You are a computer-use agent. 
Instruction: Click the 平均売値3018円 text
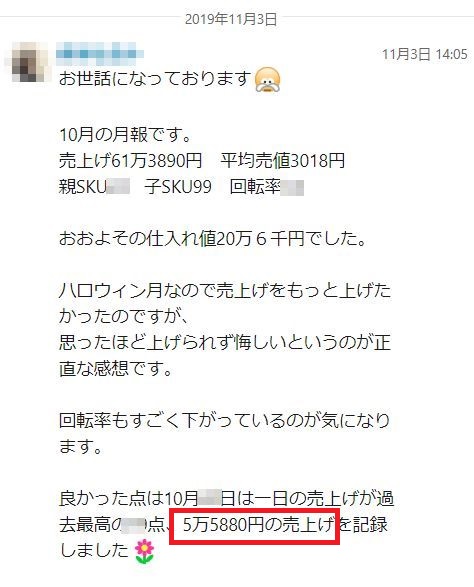(282, 161)
